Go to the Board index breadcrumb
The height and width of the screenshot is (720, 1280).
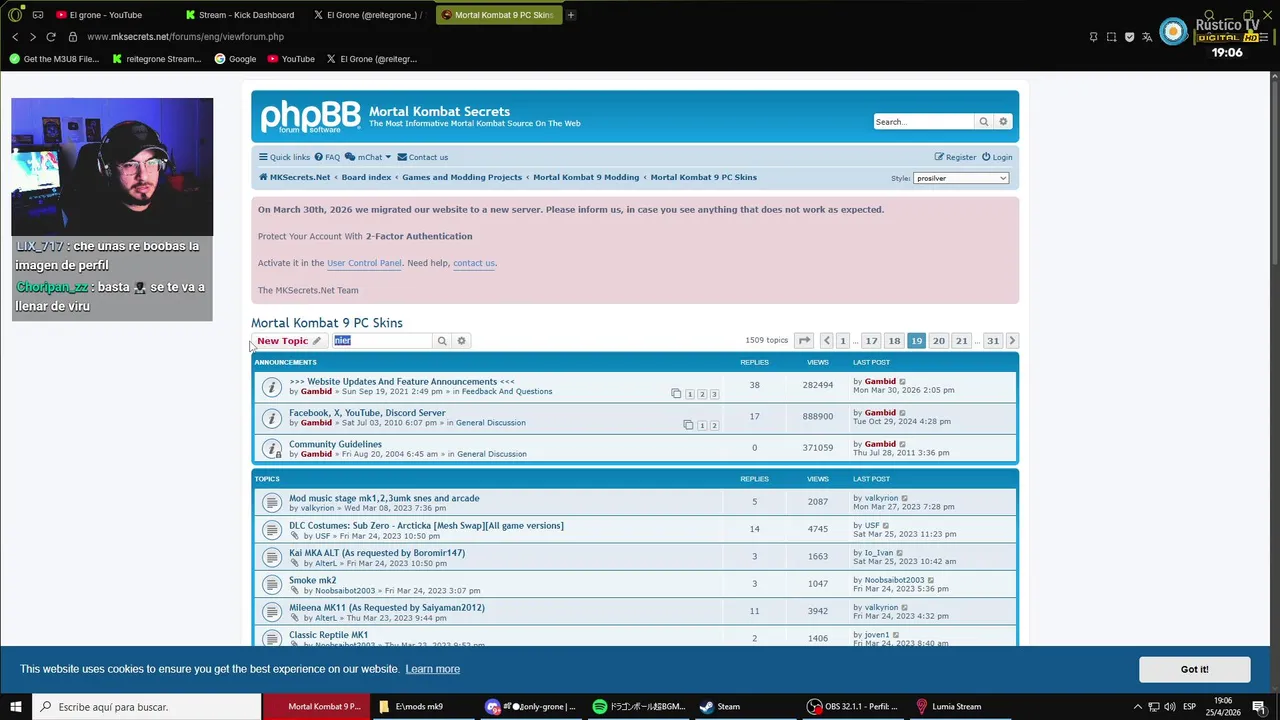pyautogui.click(x=366, y=177)
